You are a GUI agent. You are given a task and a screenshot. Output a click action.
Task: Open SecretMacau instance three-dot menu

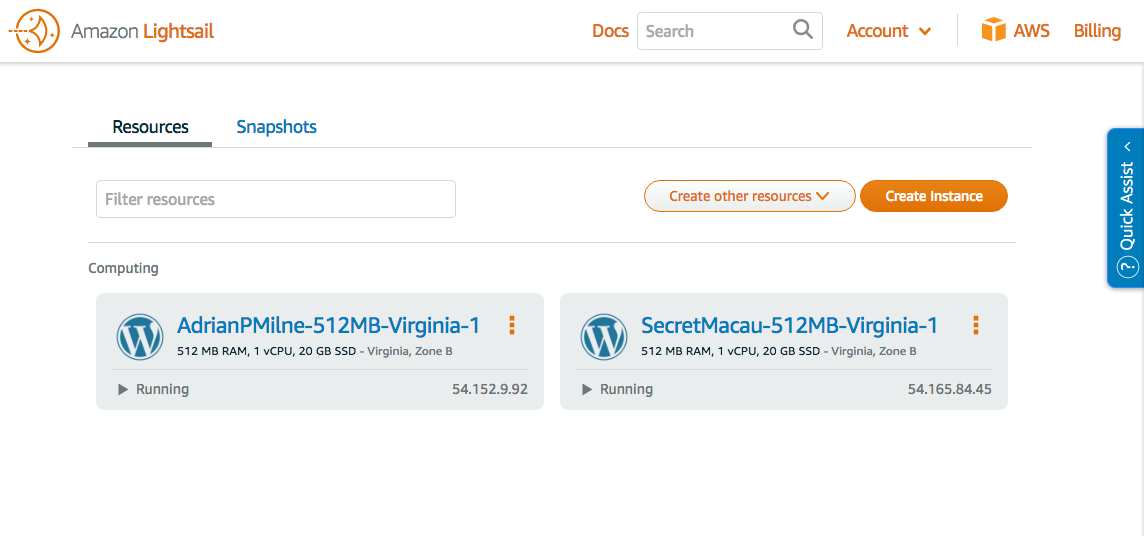pyautogui.click(x=975, y=325)
